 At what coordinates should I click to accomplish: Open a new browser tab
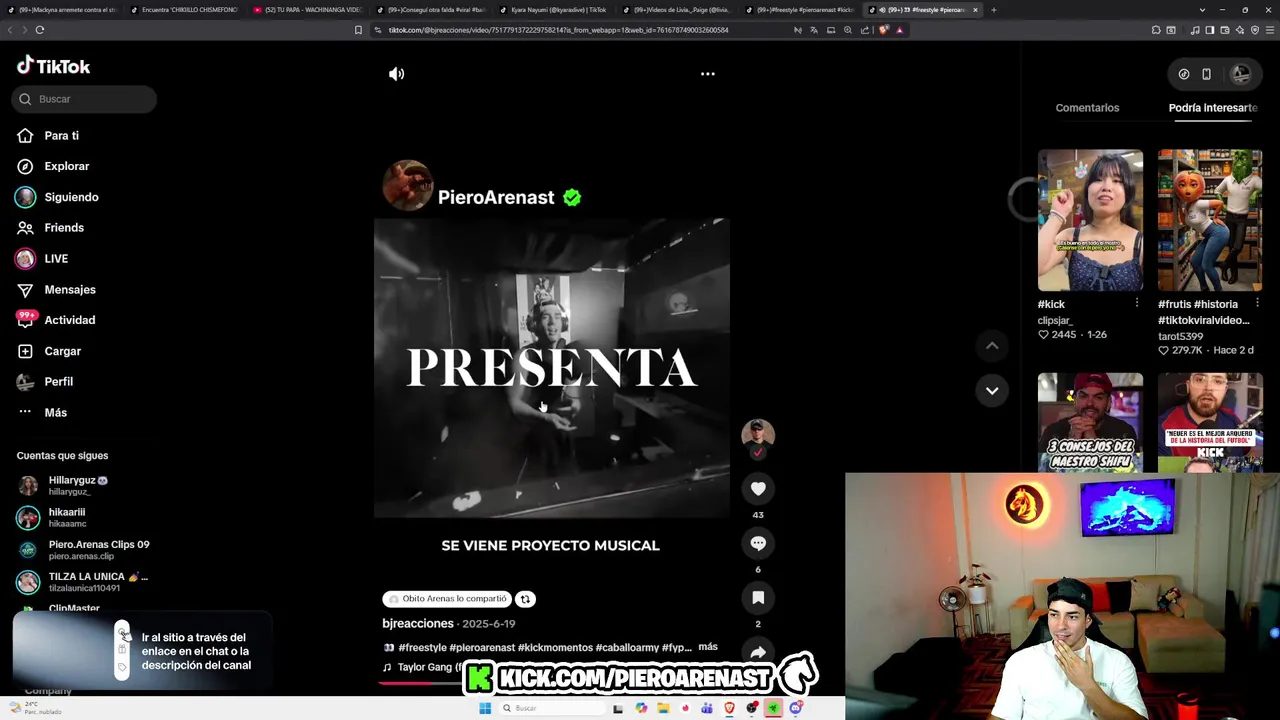[993, 10]
